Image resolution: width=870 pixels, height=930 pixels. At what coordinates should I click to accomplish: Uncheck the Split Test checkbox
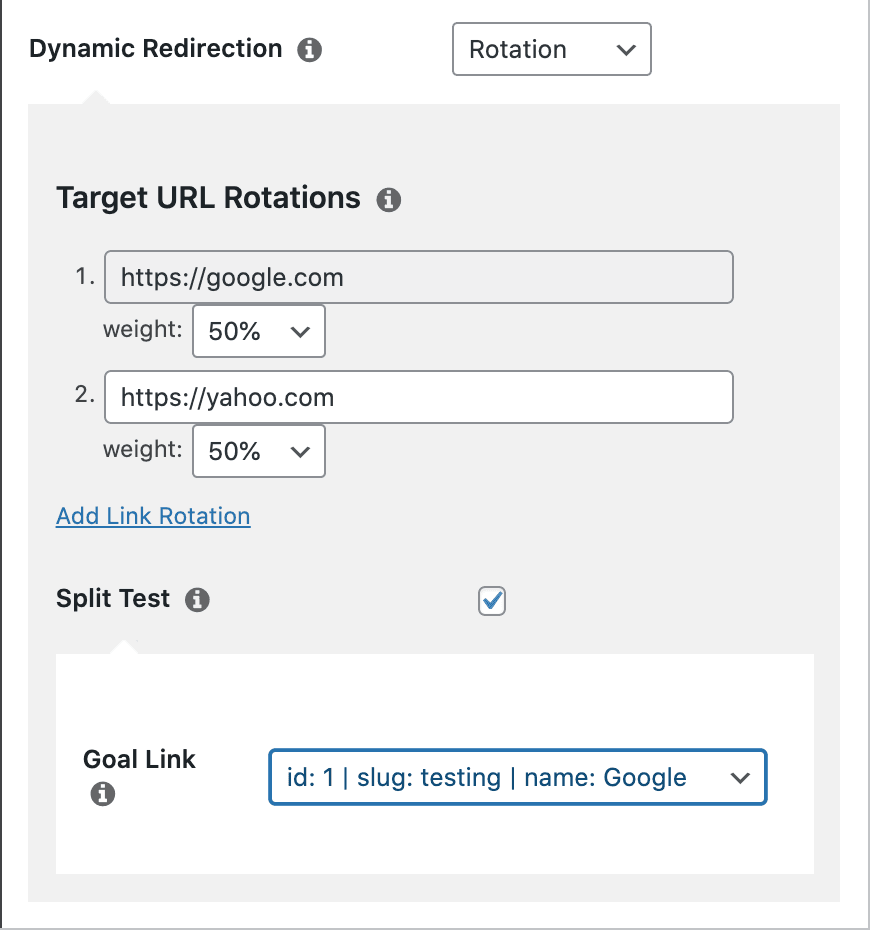pyautogui.click(x=492, y=601)
